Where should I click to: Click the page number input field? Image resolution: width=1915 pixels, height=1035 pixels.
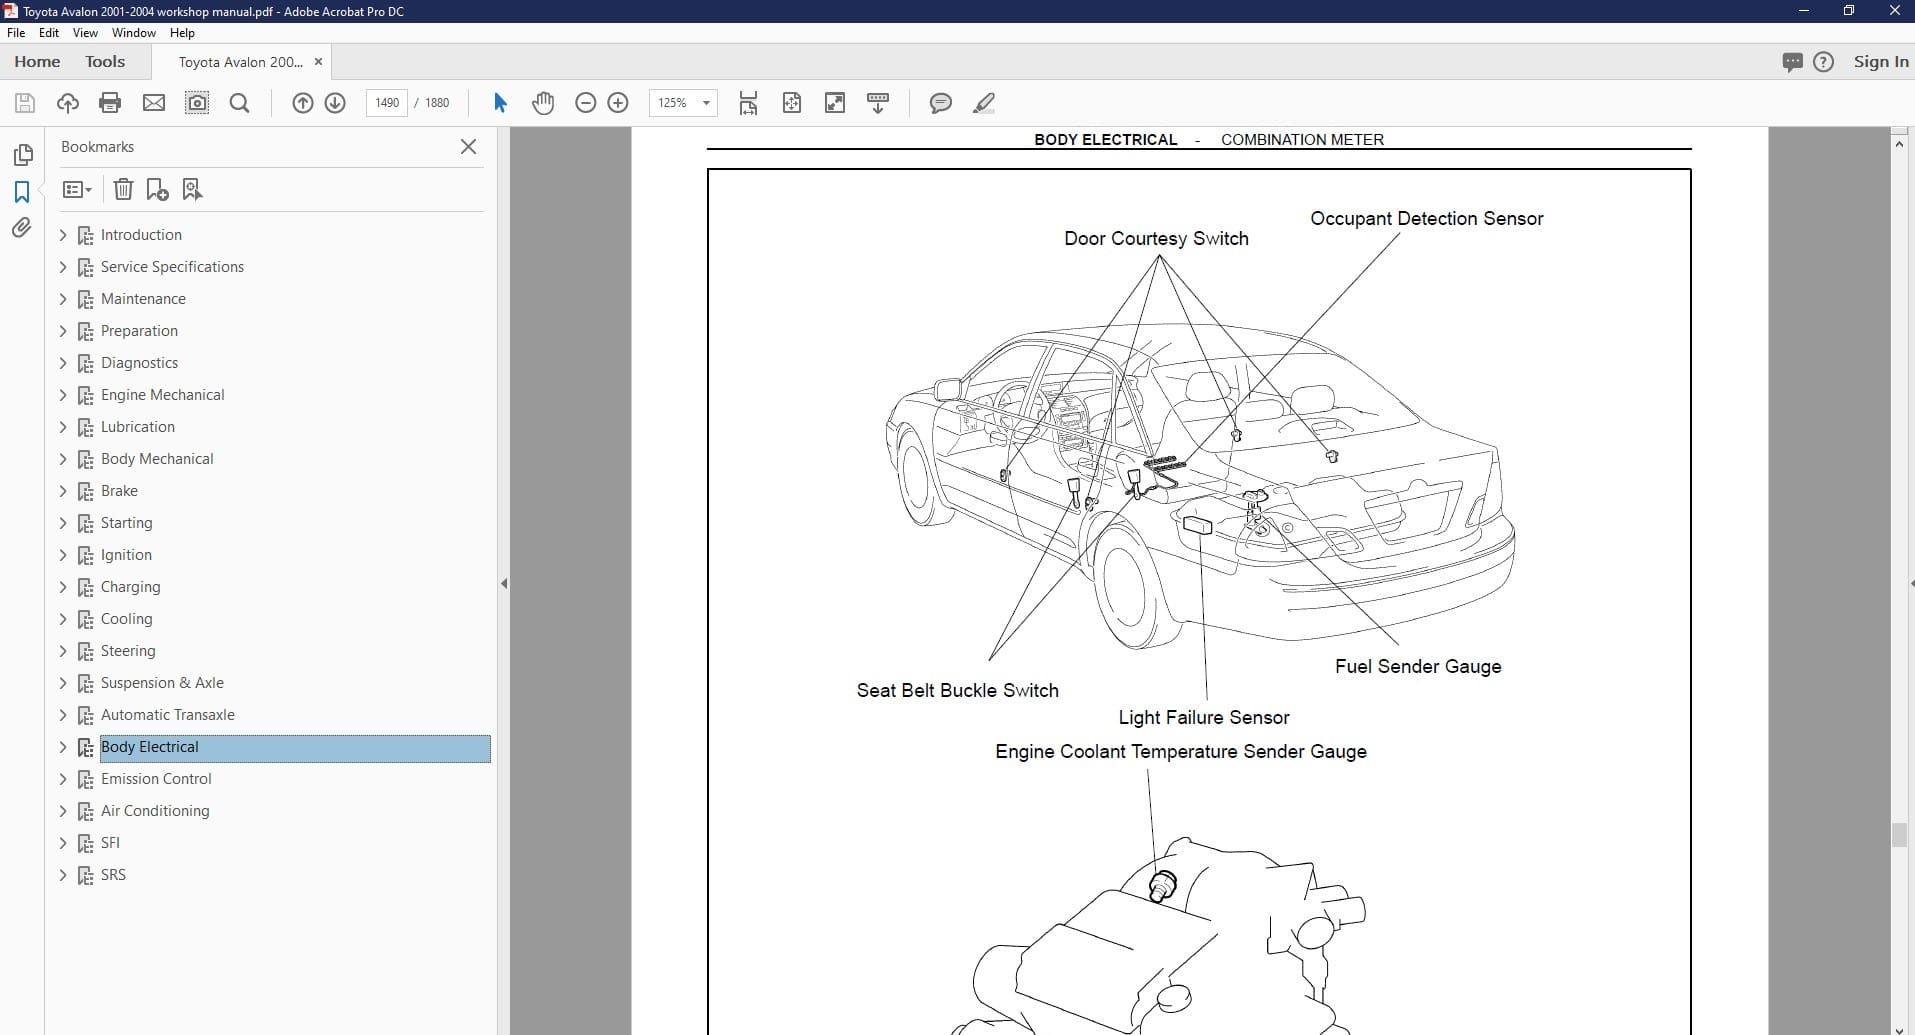click(x=387, y=103)
